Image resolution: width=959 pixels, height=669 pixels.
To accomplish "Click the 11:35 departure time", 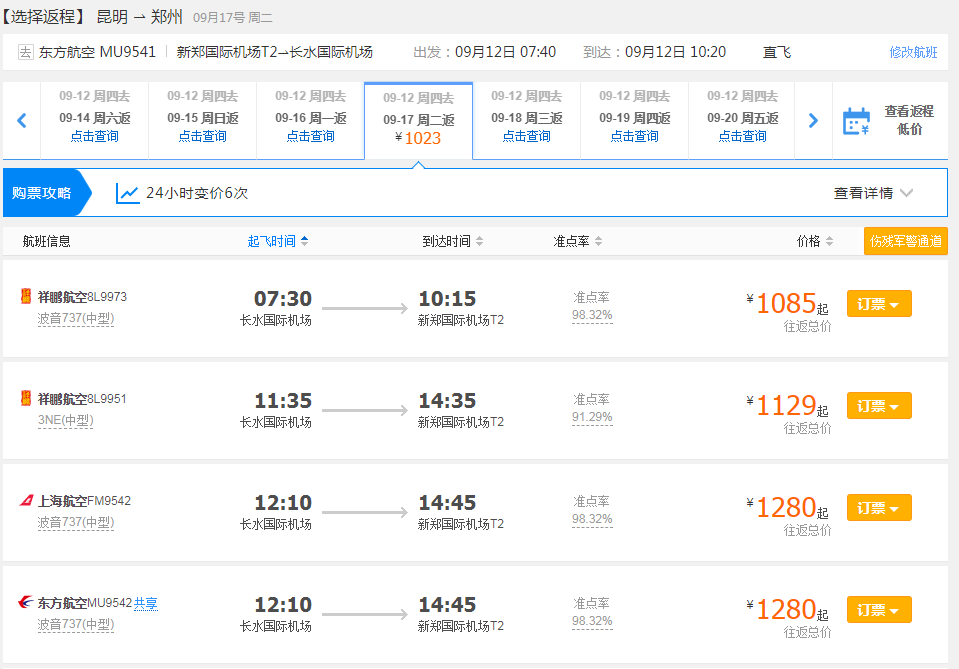I will (283, 401).
